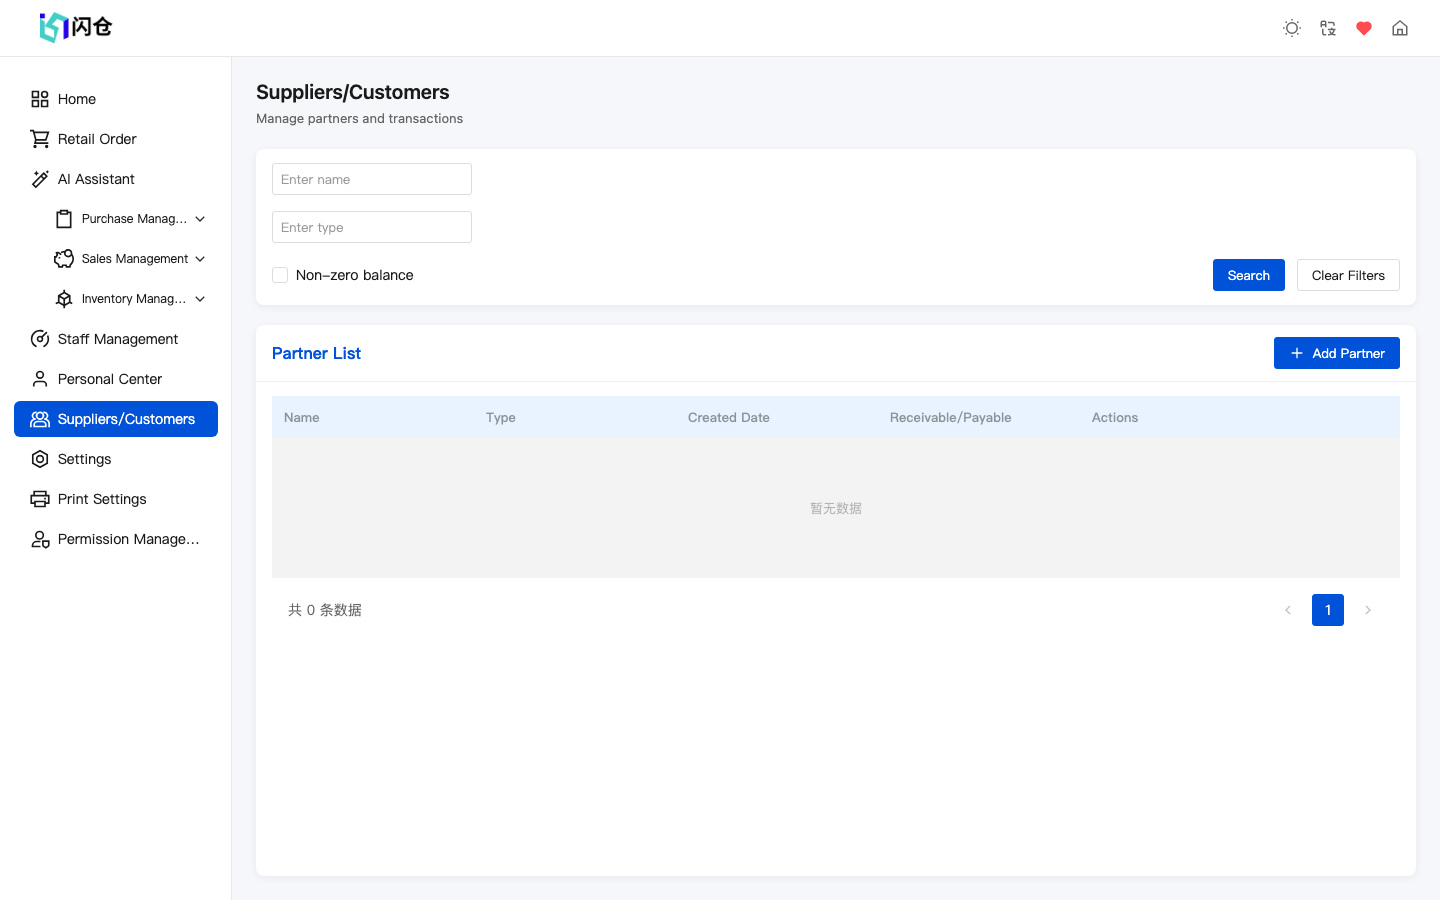Go to Settings in sidebar
Image resolution: width=1440 pixels, height=900 pixels.
click(85, 459)
